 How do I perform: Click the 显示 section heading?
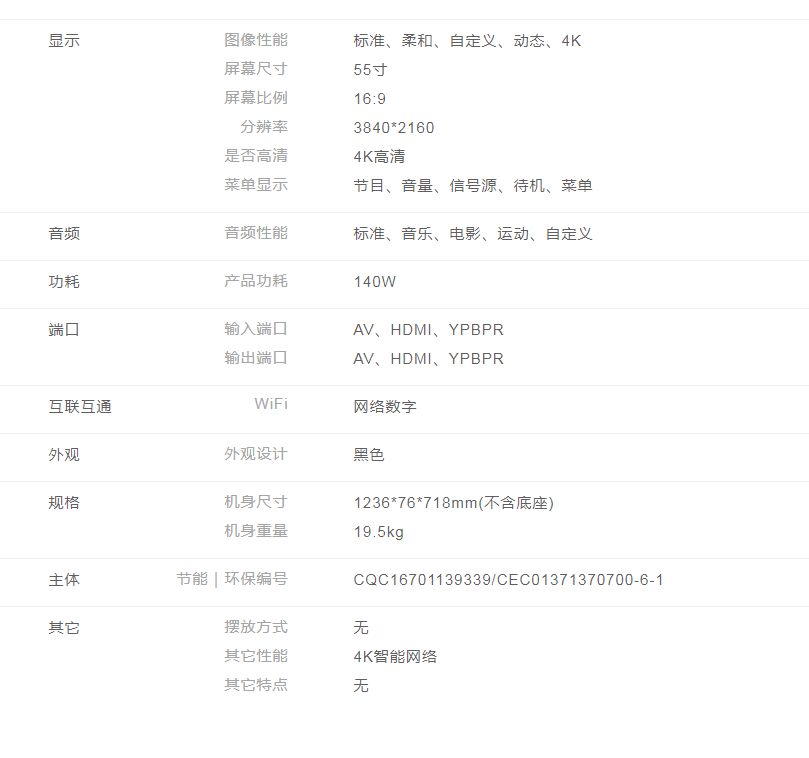coord(64,41)
